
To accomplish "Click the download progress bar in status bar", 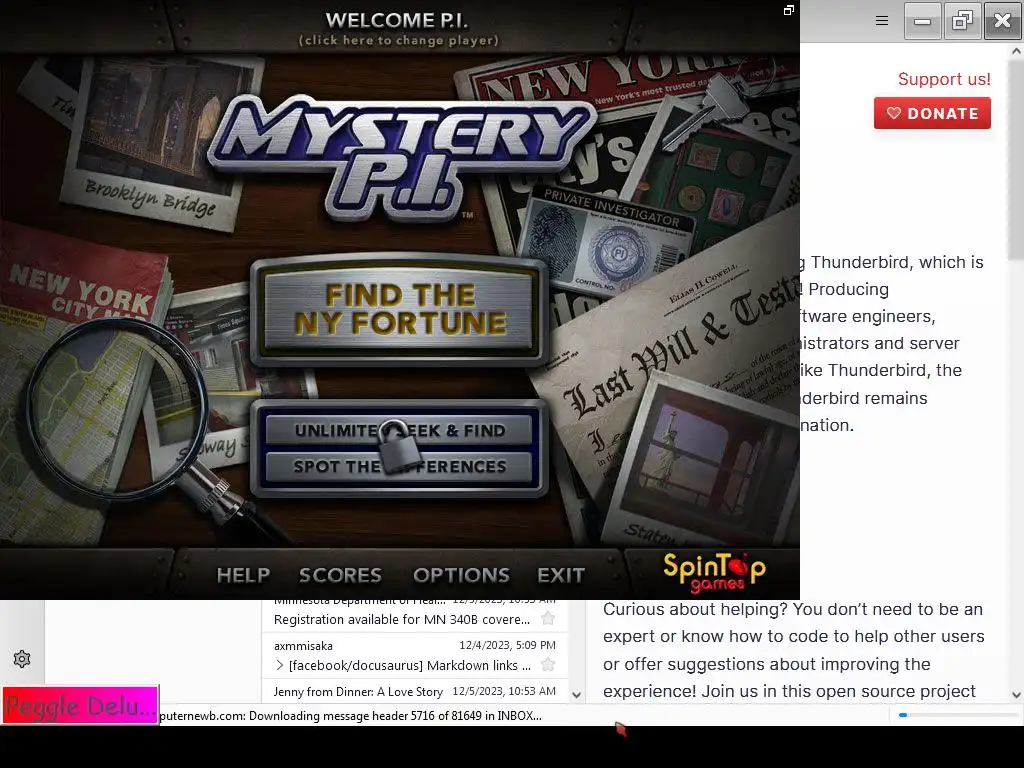I will click(957, 715).
